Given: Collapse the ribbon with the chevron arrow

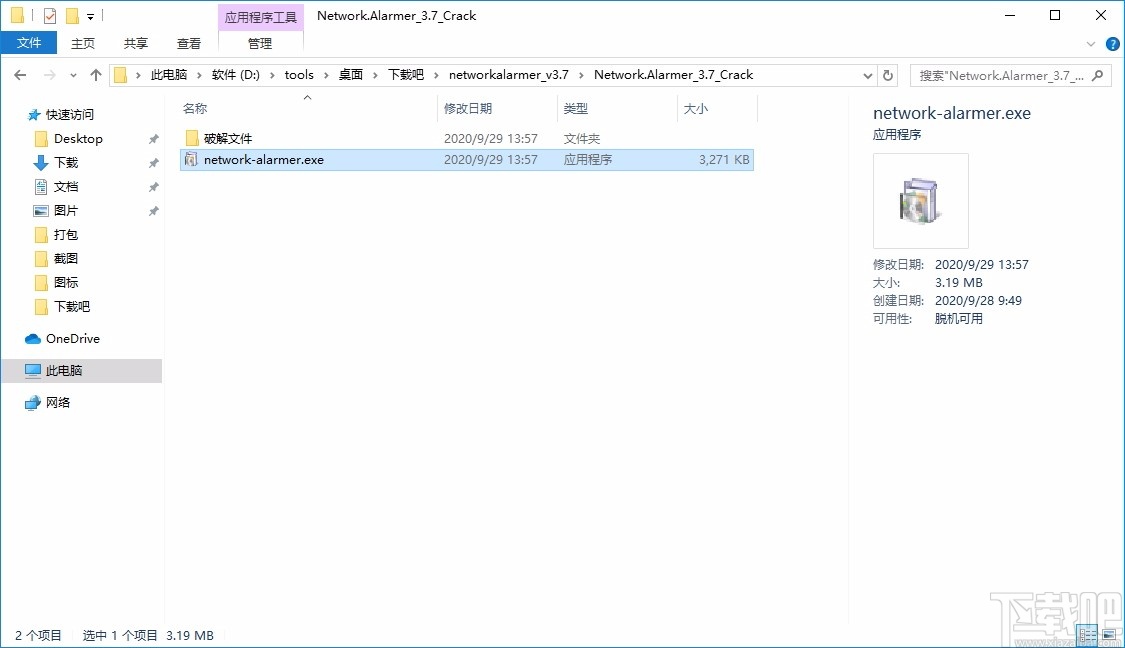Looking at the screenshot, I should tap(1091, 43).
